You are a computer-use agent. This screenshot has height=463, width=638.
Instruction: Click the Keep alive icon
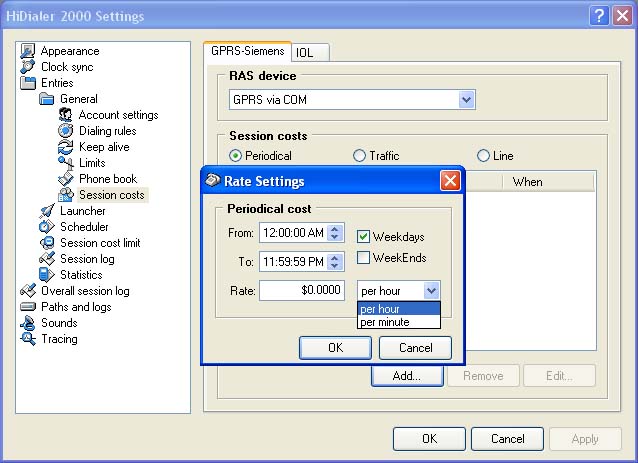click(66, 147)
